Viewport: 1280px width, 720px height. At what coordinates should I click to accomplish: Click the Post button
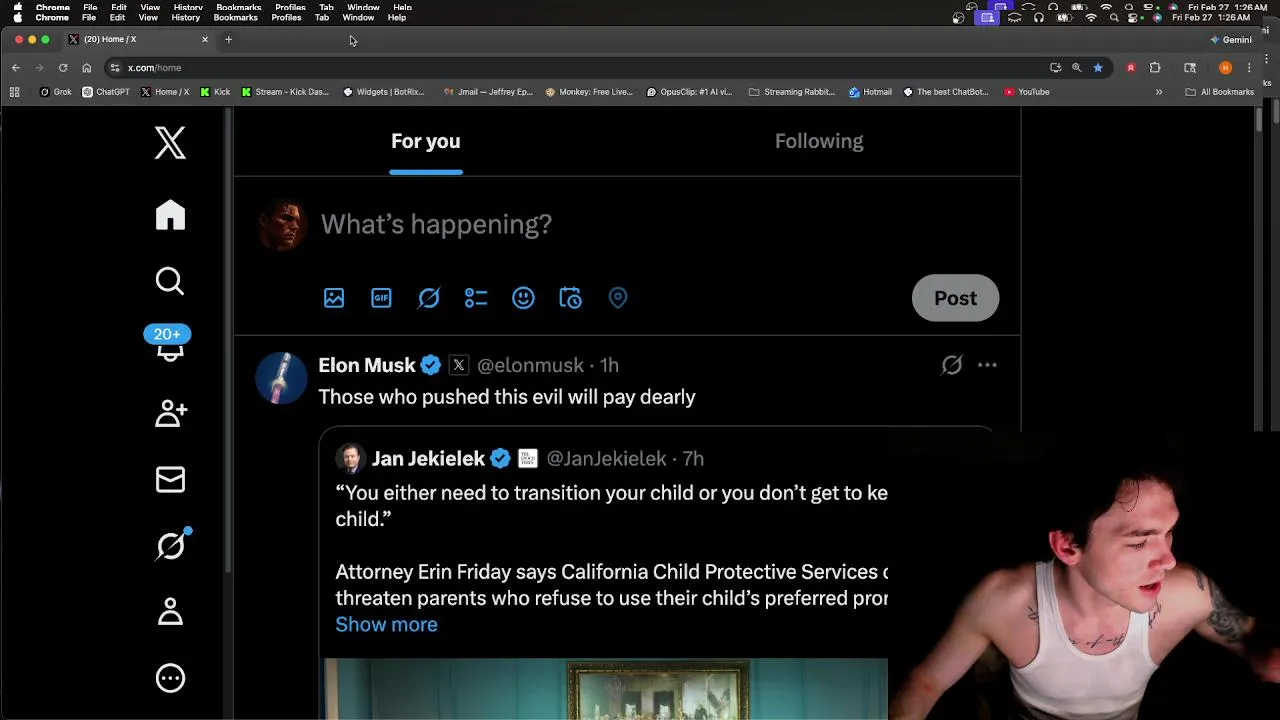point(955,298)
